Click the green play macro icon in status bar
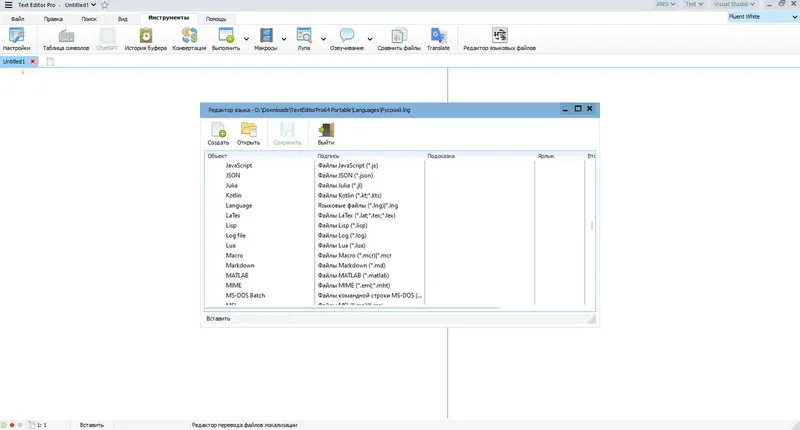The width and height of the screenshot is (800, 430). click(4, 425)
